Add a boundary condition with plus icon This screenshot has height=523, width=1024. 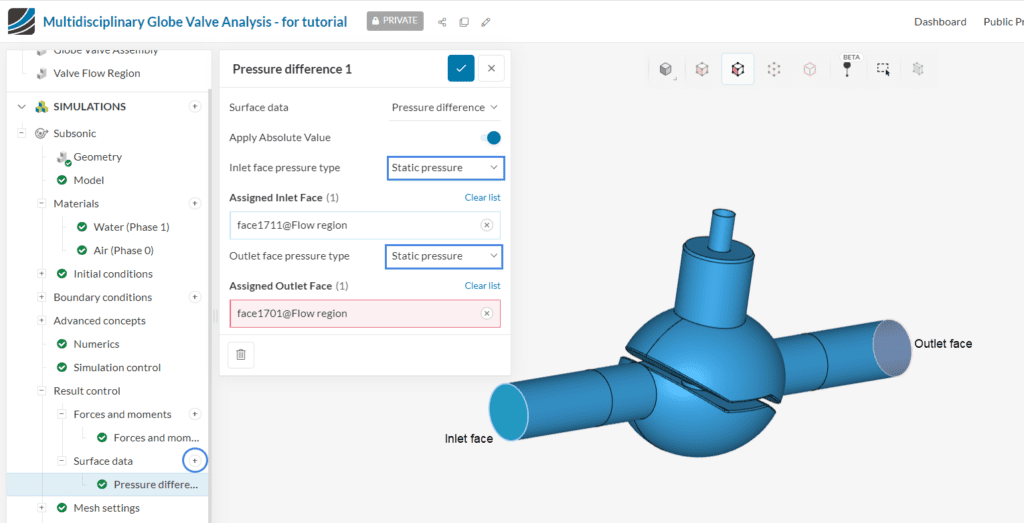195,297
